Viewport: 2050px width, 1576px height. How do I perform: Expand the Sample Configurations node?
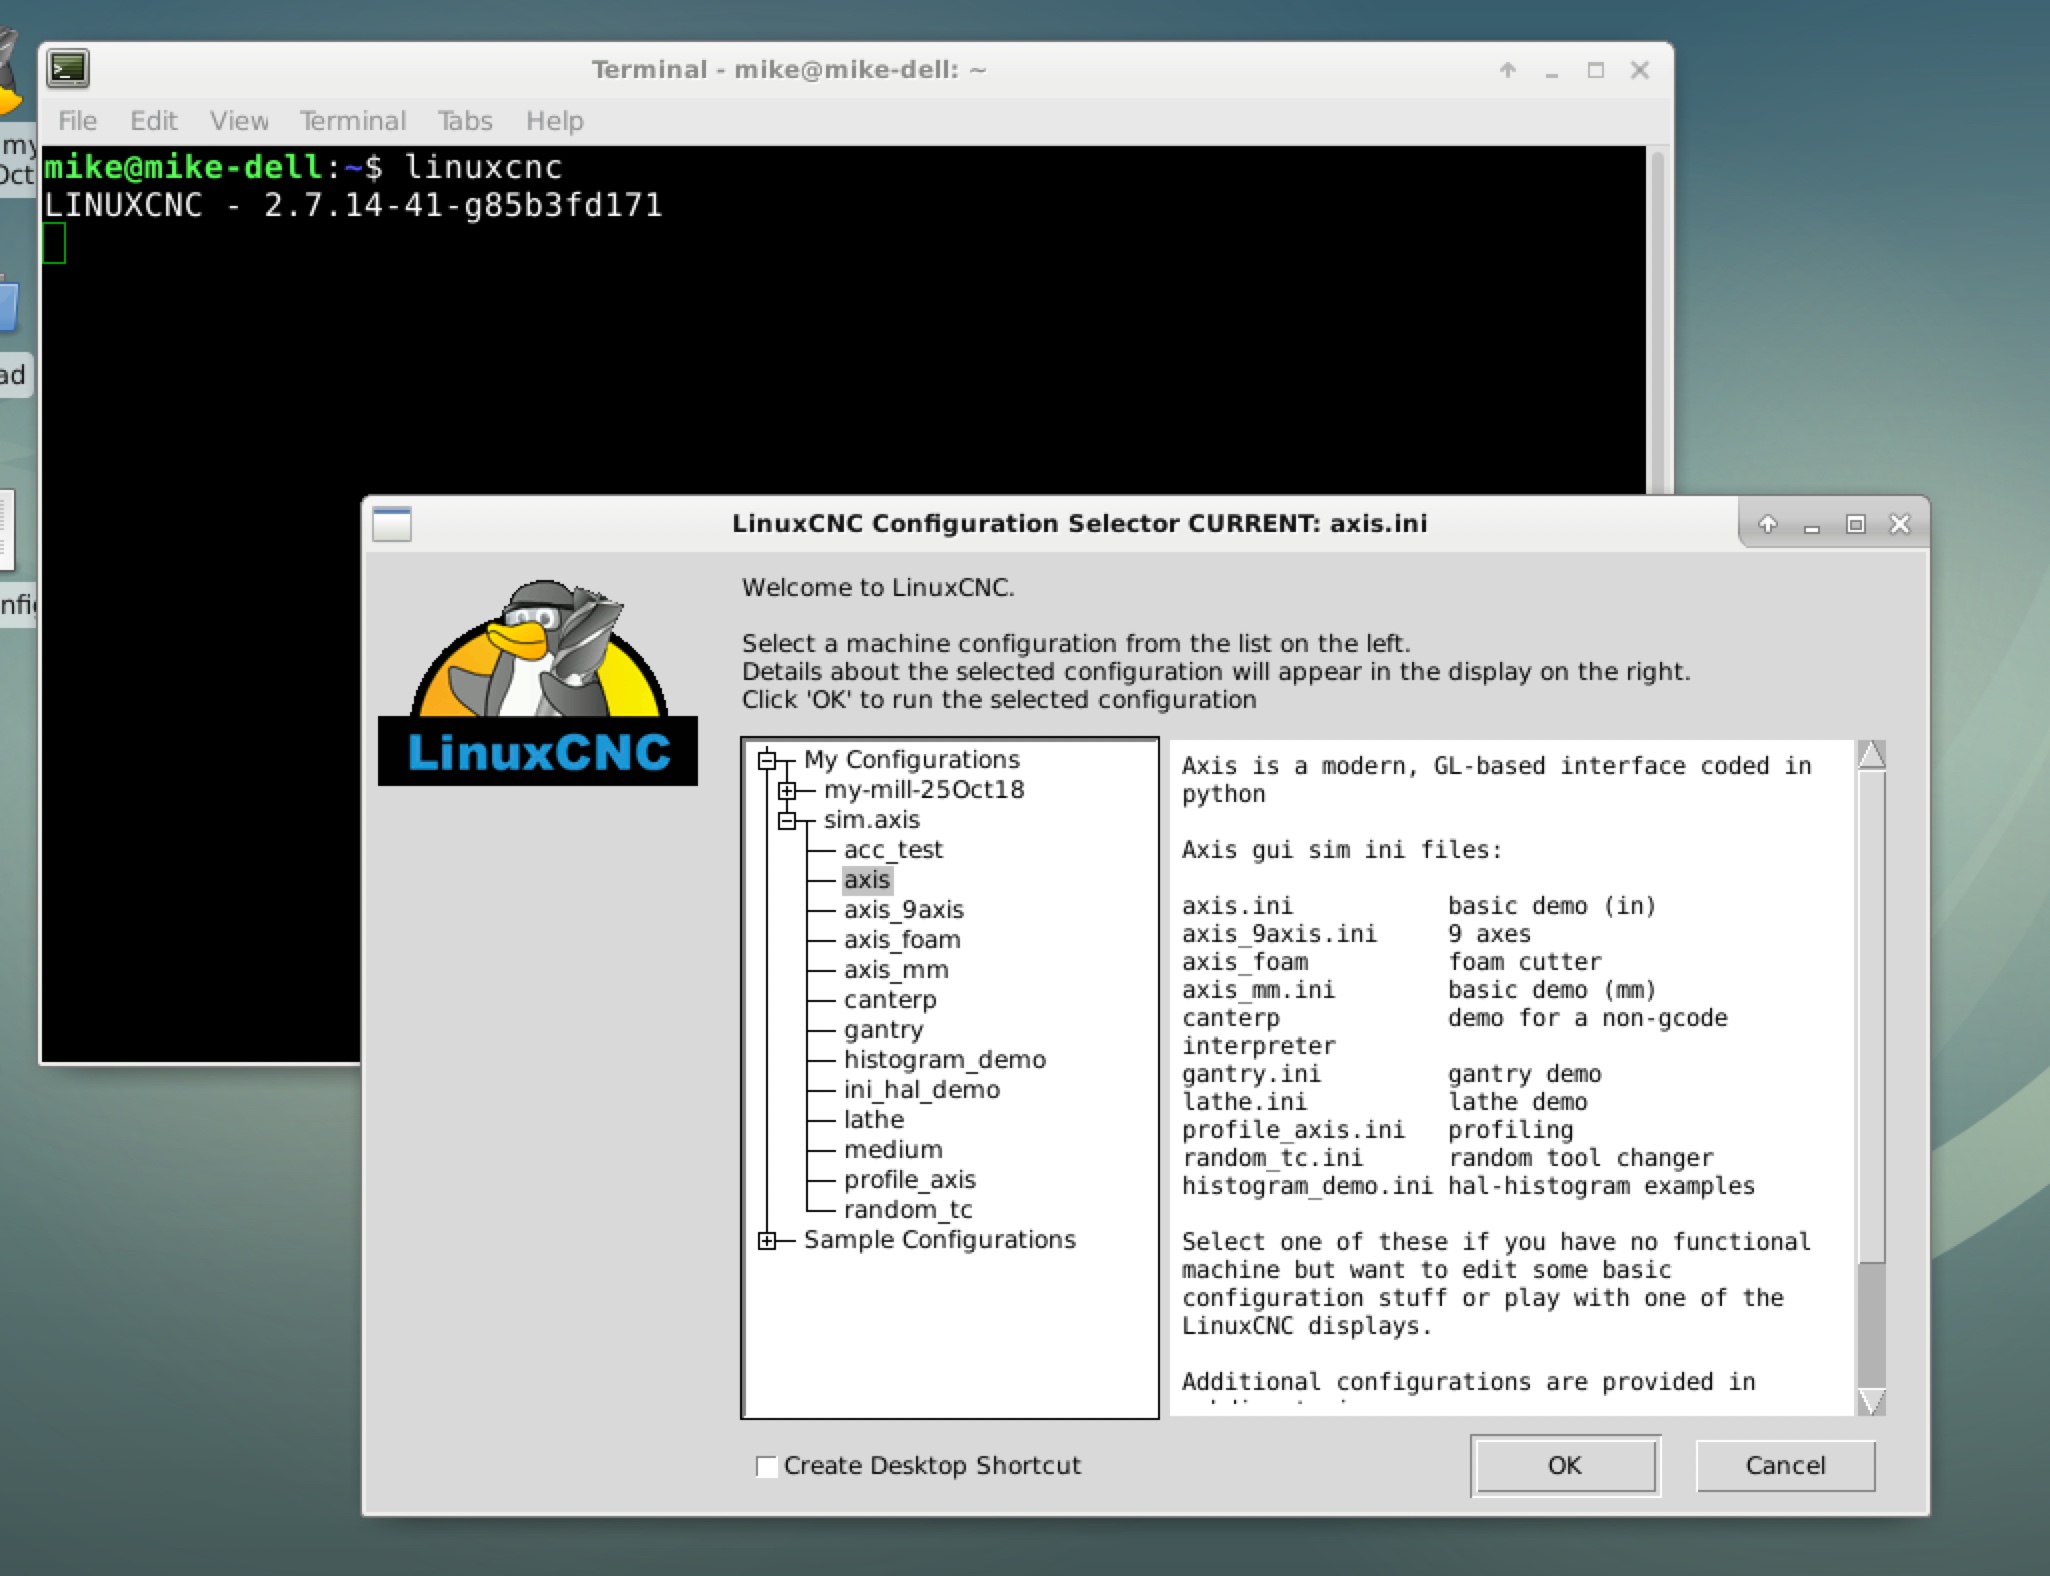[767, 1240]
